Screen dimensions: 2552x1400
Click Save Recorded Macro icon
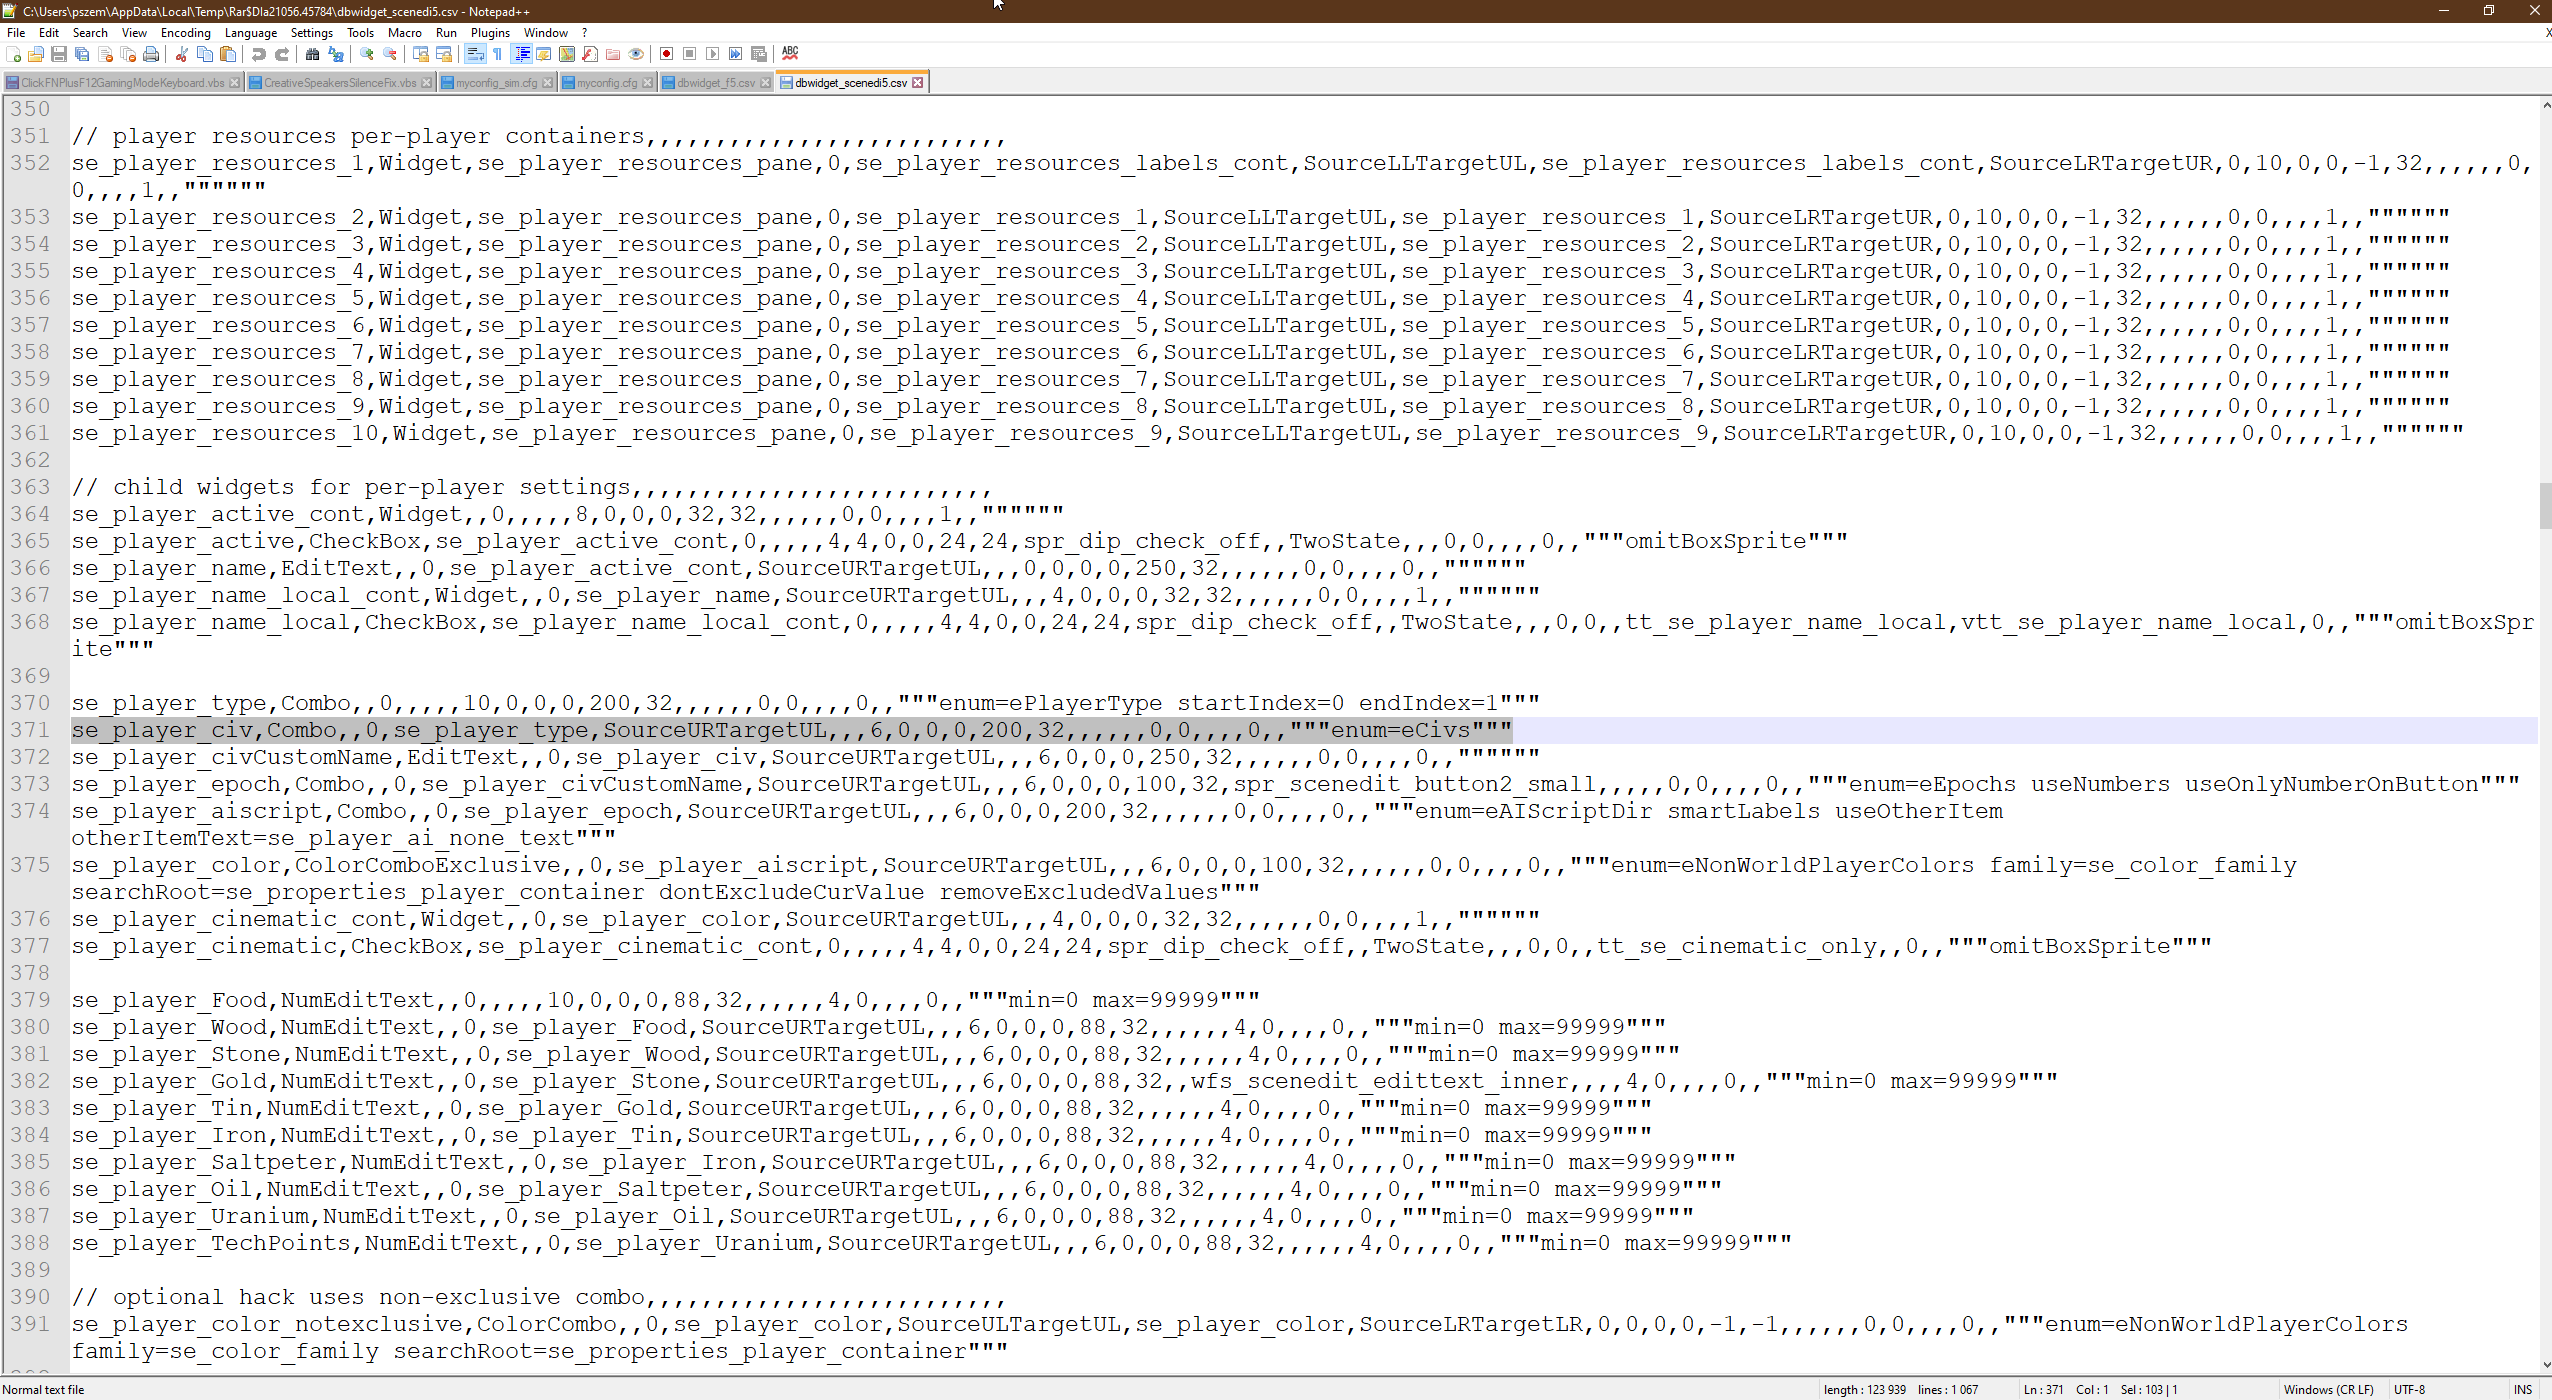(x=759, y=54)
